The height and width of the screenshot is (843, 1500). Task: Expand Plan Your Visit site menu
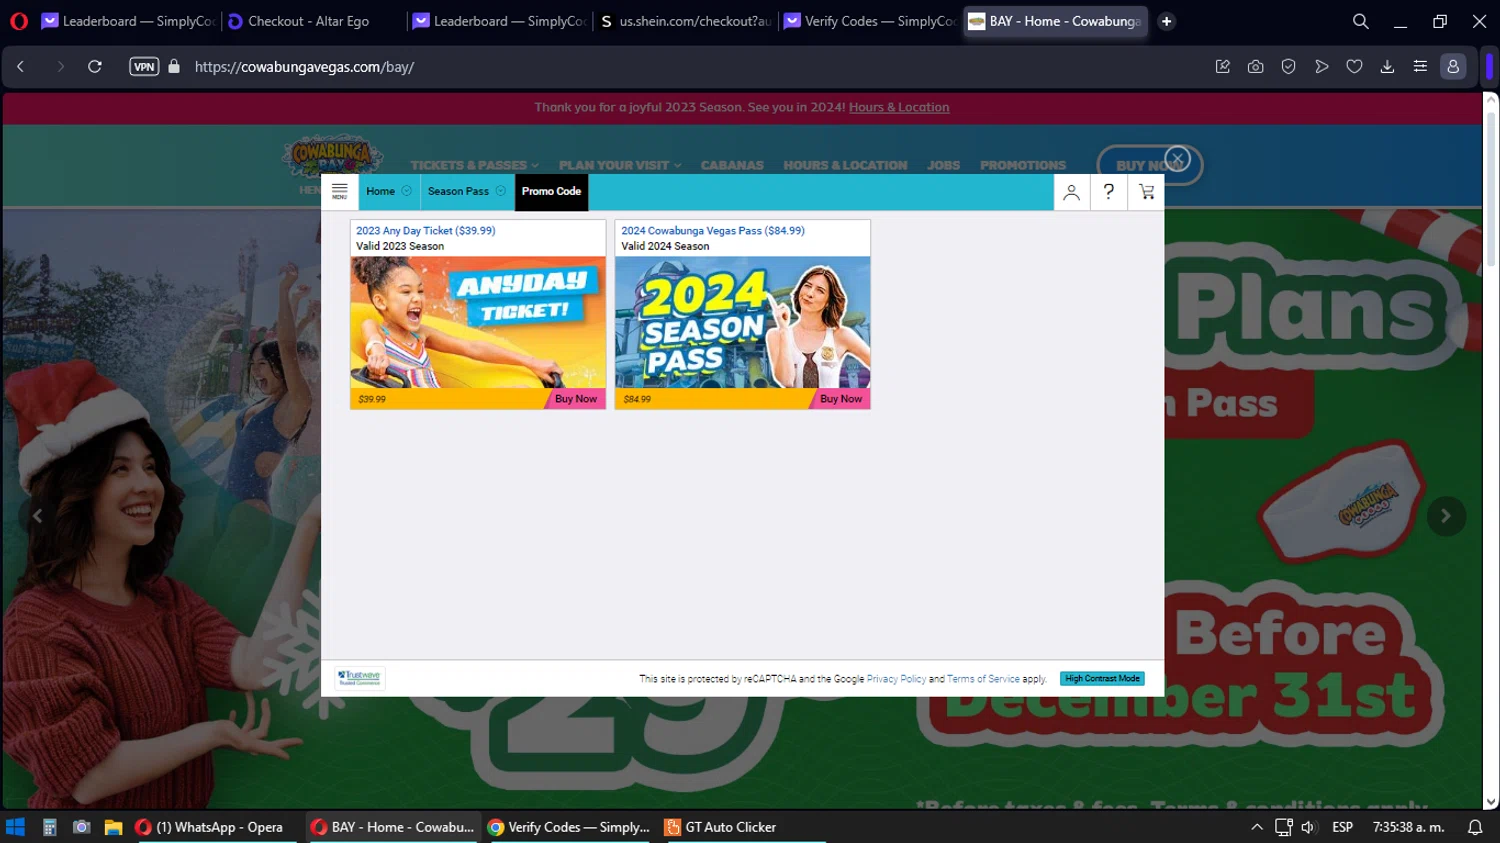pos(620,165)
